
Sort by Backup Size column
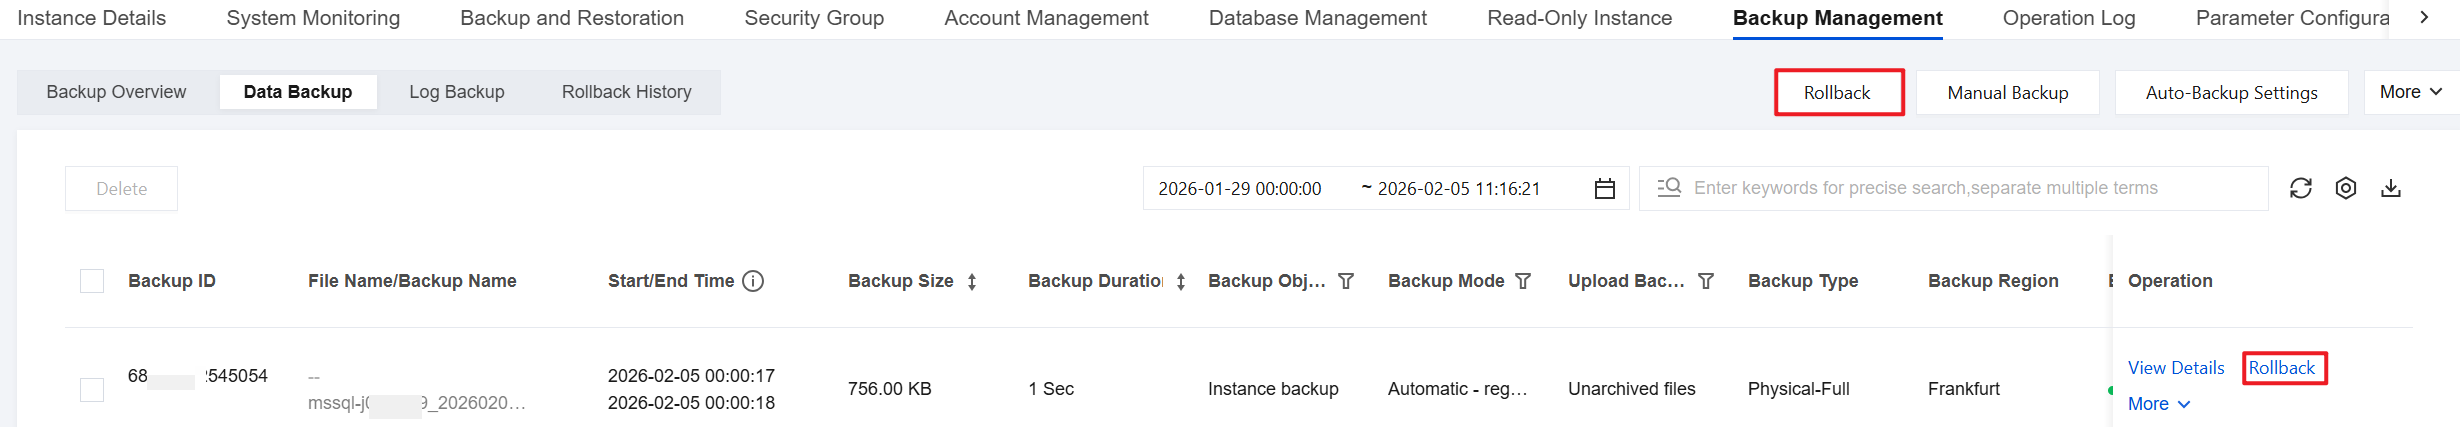pos(972,282)
